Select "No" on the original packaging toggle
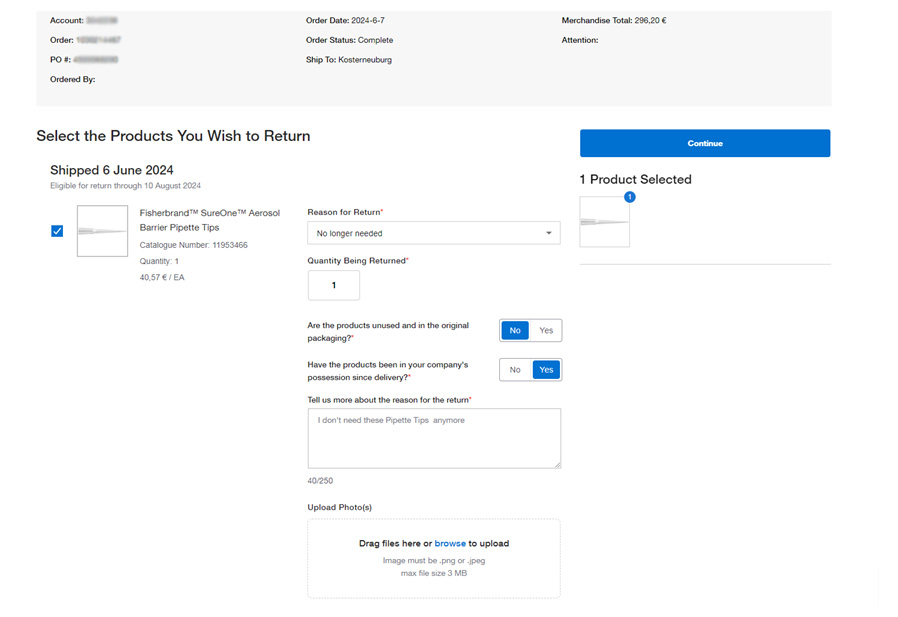The height and width of the screenshot is (617, 898). (514, 330)
